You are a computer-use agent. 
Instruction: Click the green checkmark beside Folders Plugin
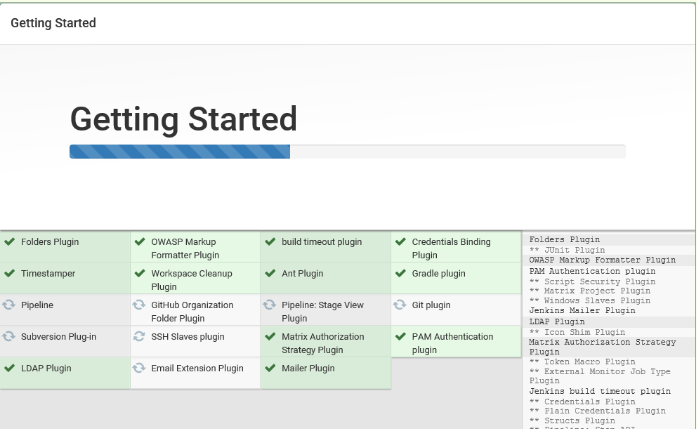pos(9,242)
